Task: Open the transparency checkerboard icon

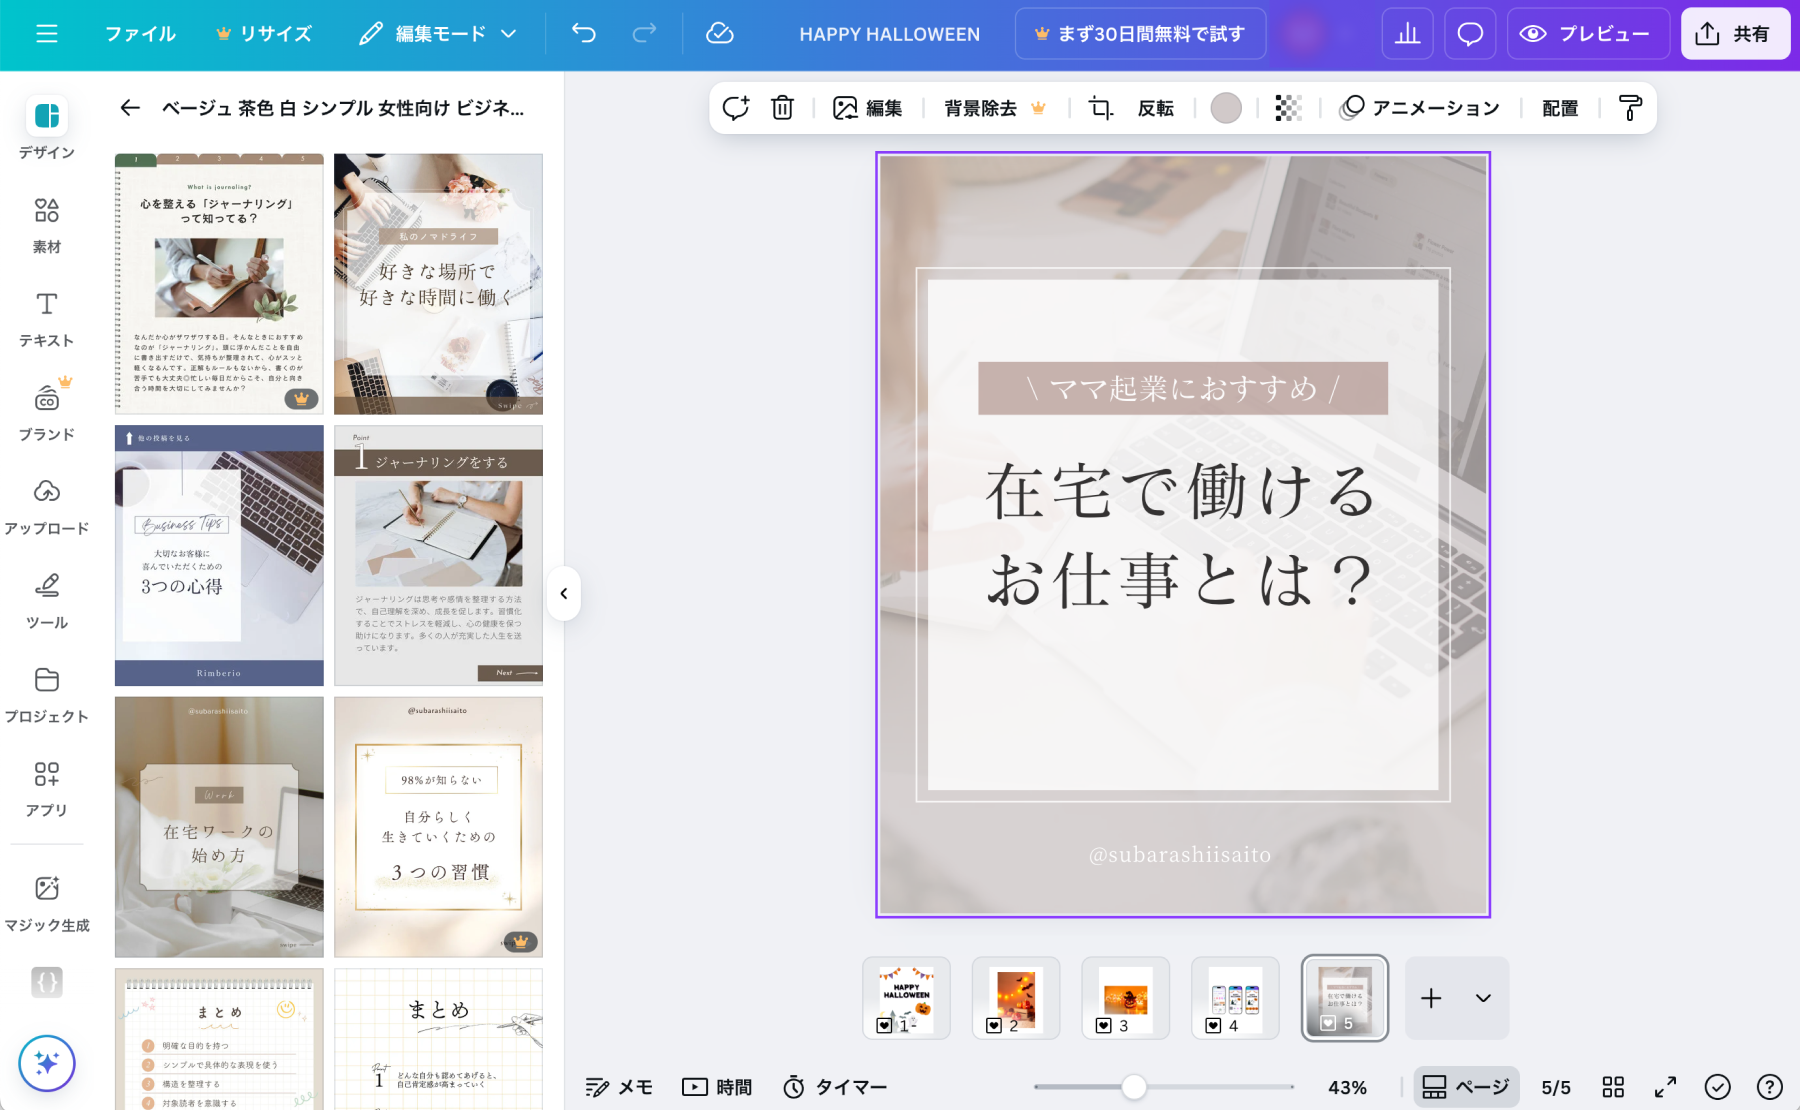Action: (1288, 108)
